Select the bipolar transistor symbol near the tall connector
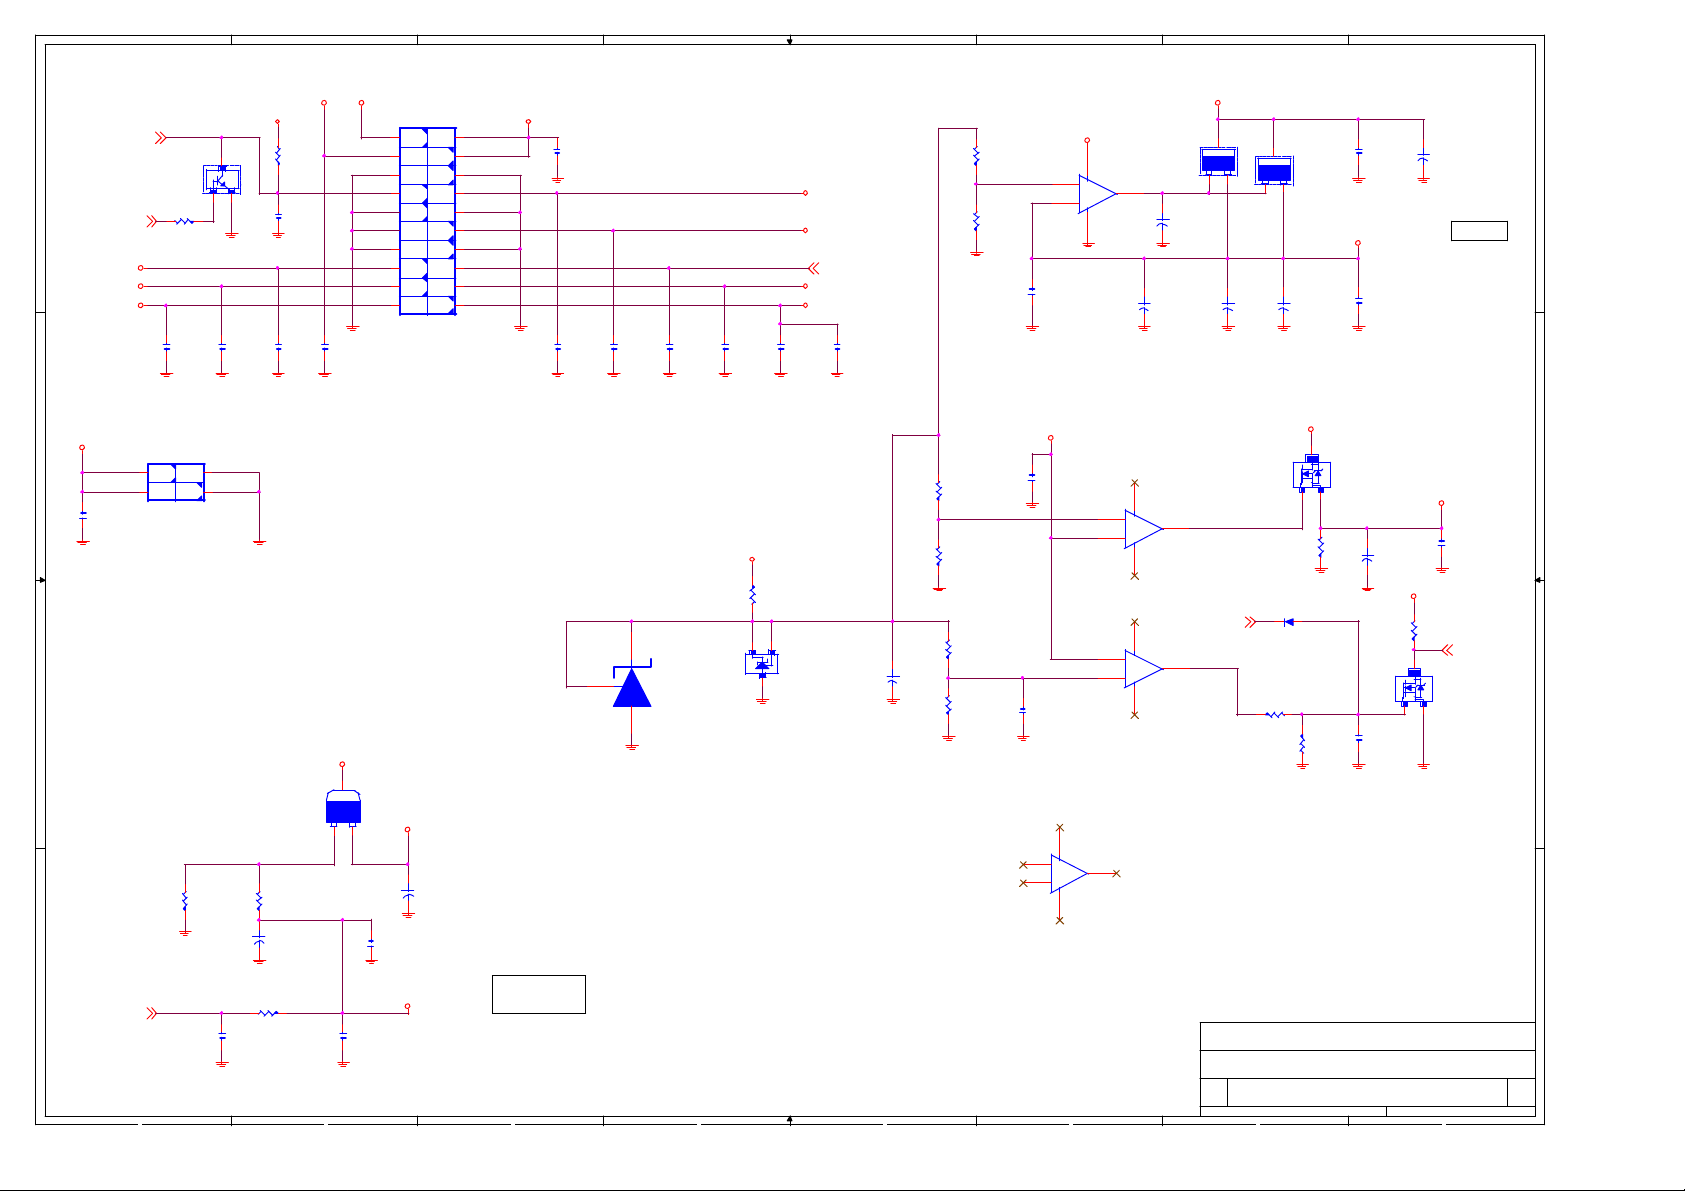1685x1191 pixels. (x=222, y=179)
